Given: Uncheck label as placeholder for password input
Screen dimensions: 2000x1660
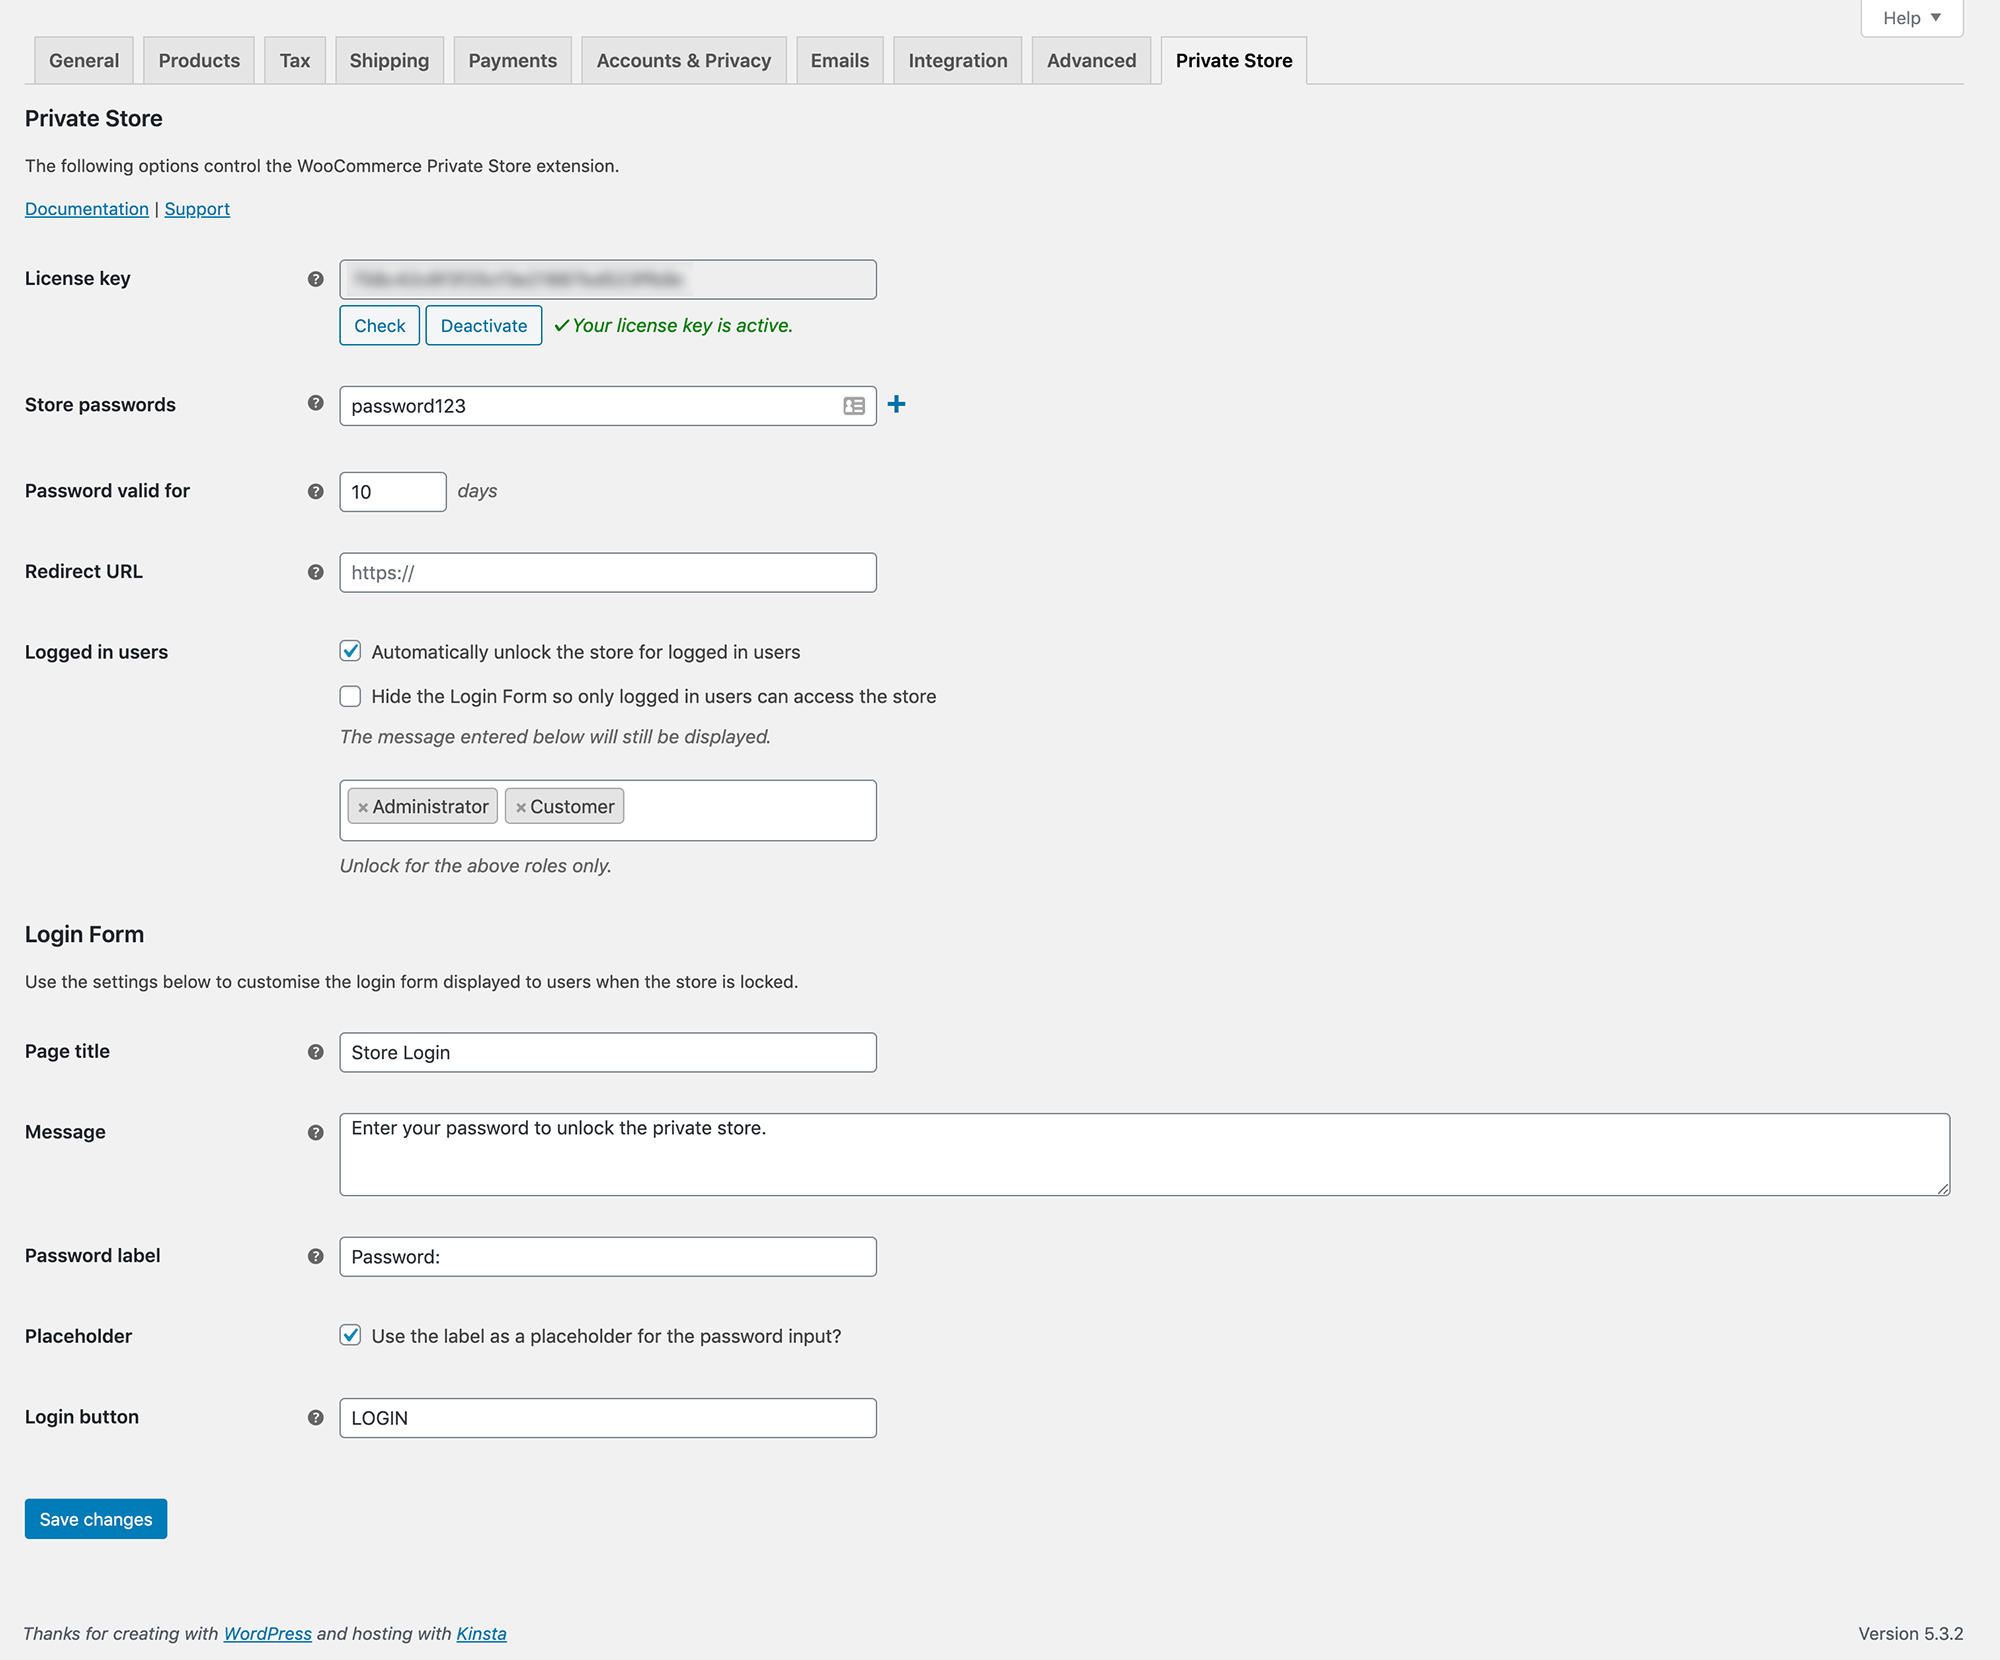Looking at the screenshot, I should [x=350, y=1335].
